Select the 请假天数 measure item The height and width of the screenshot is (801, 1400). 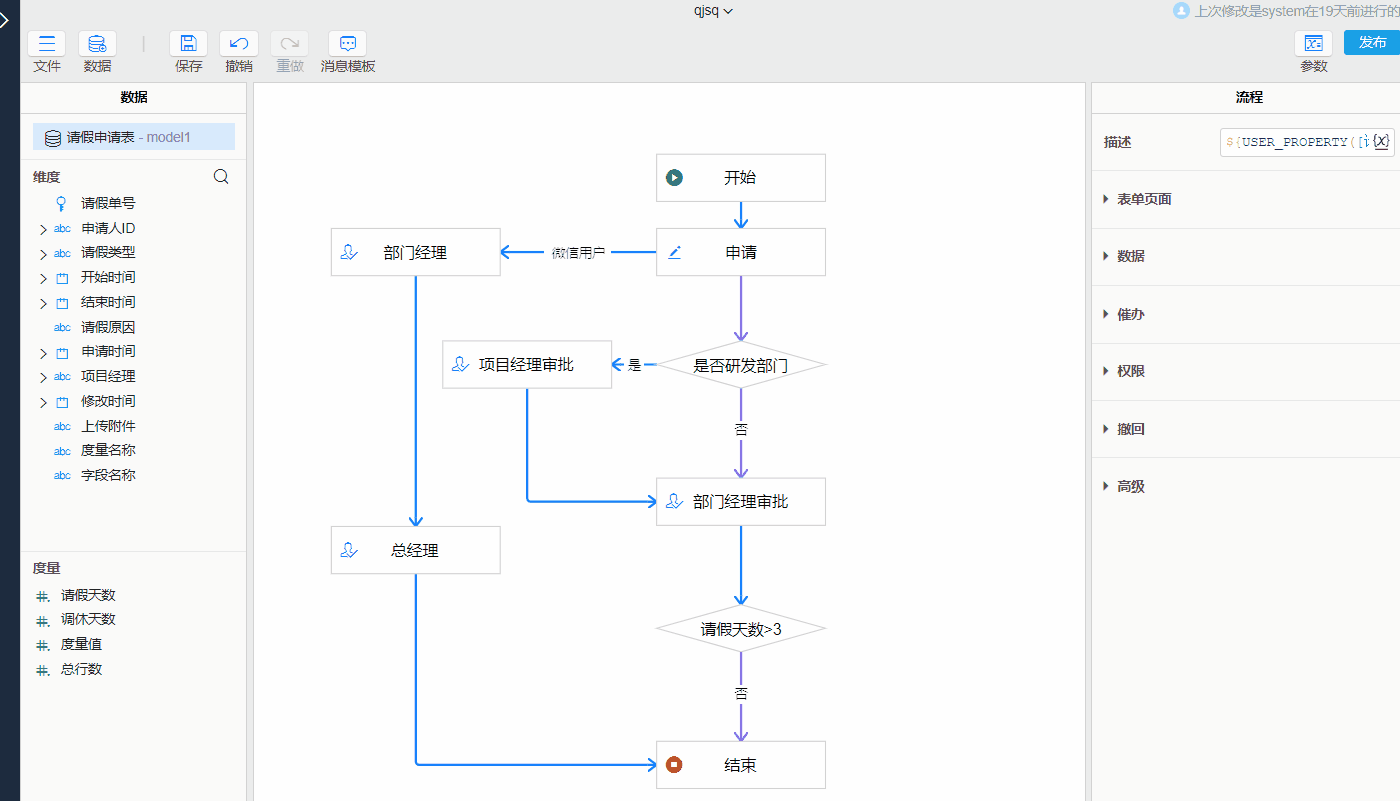pyautogui.click(x=88, y=595)
